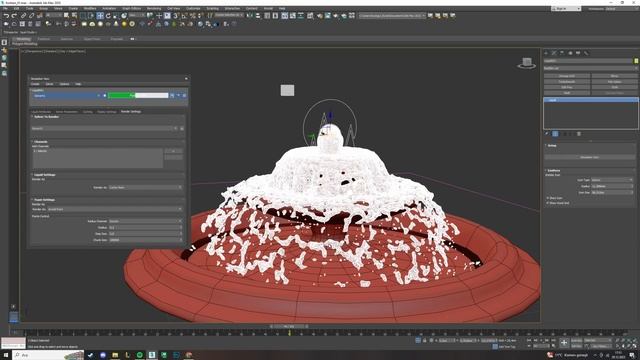Select the Liquid entry in the modifier stack
Image resolution: width=640 pixels, height=360 pixels.
(x=591, y=100)
